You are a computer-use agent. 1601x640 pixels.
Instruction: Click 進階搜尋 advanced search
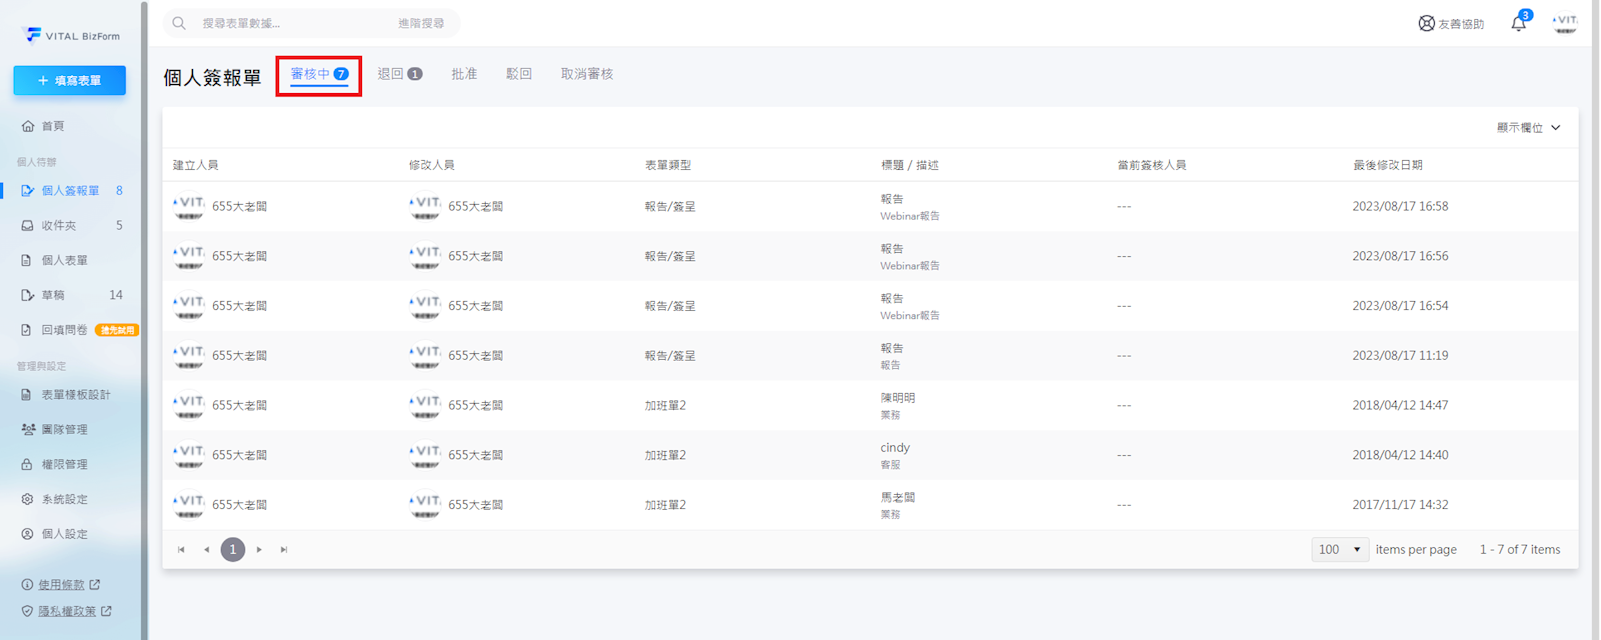coord(421,23)
